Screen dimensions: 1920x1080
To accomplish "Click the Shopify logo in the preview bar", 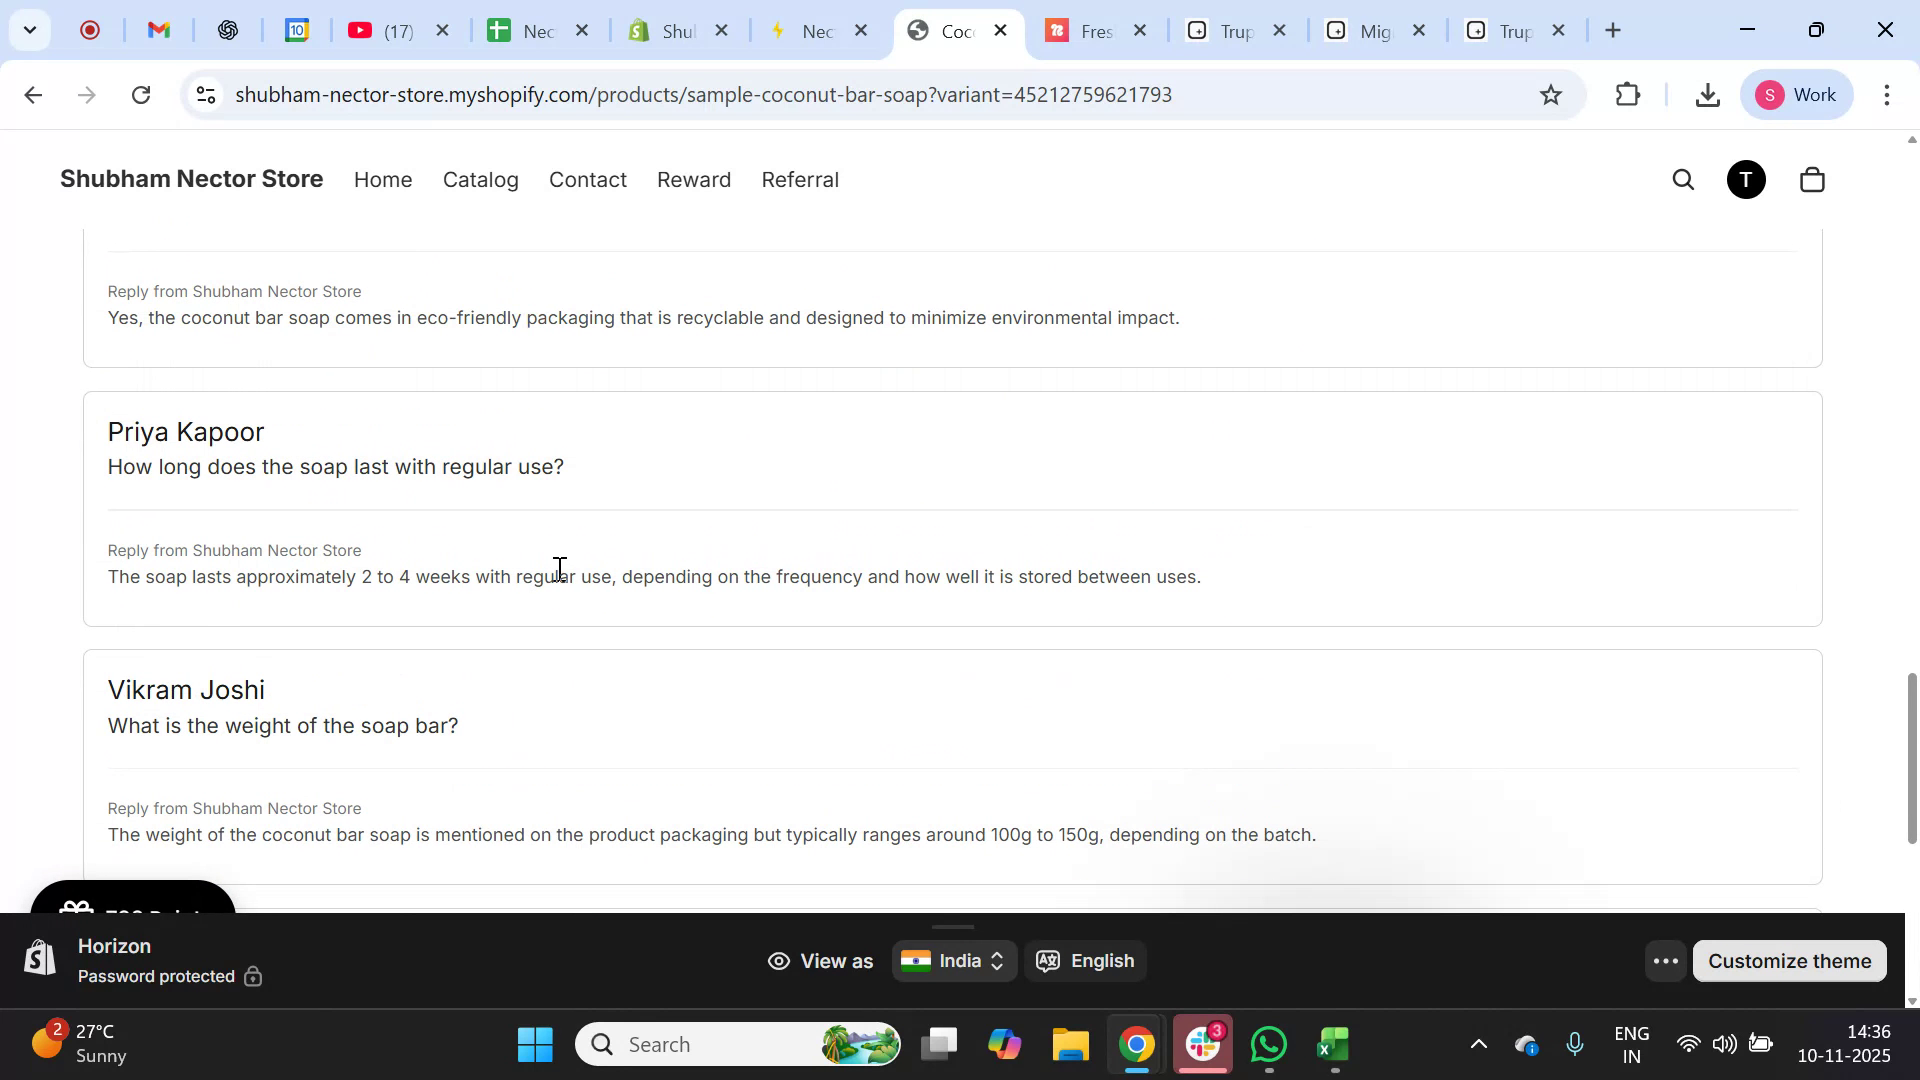I will [x=40, y=958].
